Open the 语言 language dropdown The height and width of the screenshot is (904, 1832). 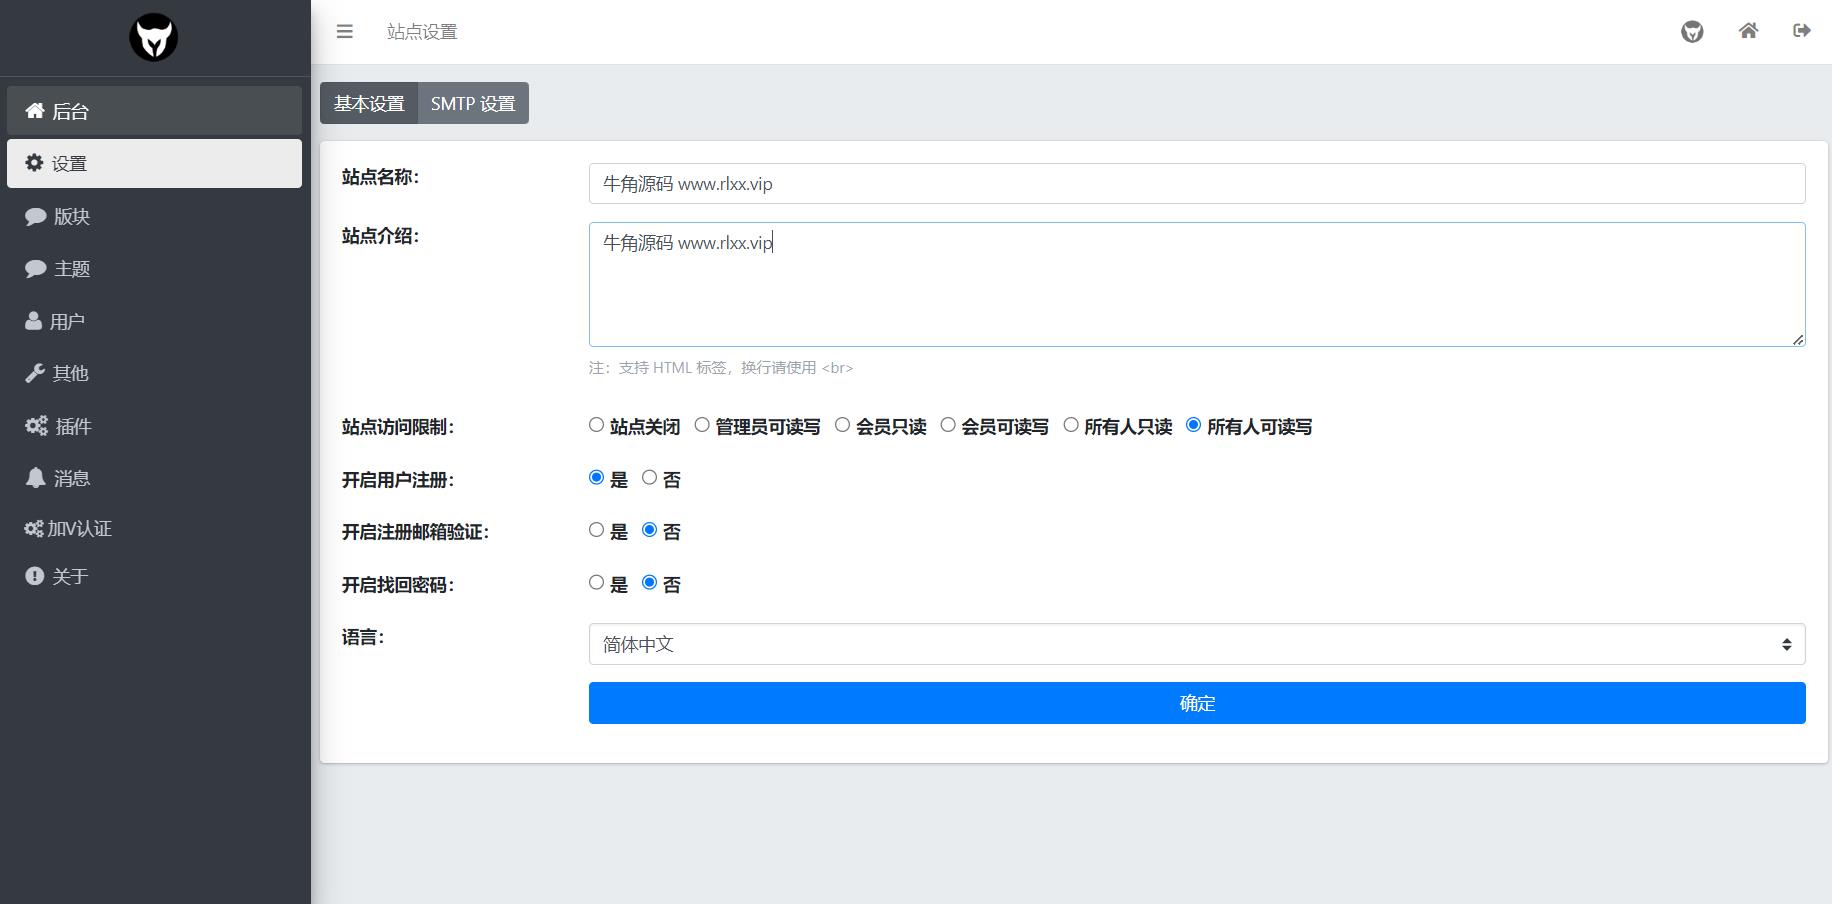(x=1196, y=644)
